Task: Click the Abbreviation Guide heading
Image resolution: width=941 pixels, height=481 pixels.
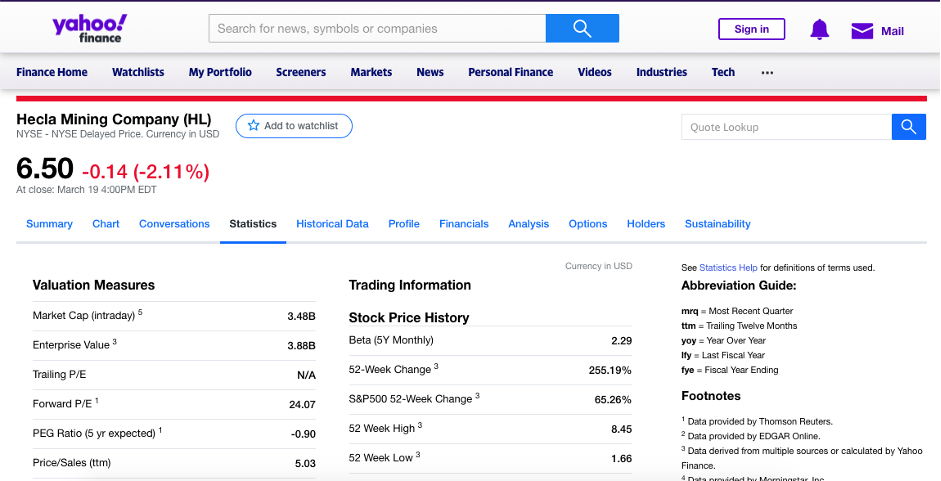Action: pos(739,286)
